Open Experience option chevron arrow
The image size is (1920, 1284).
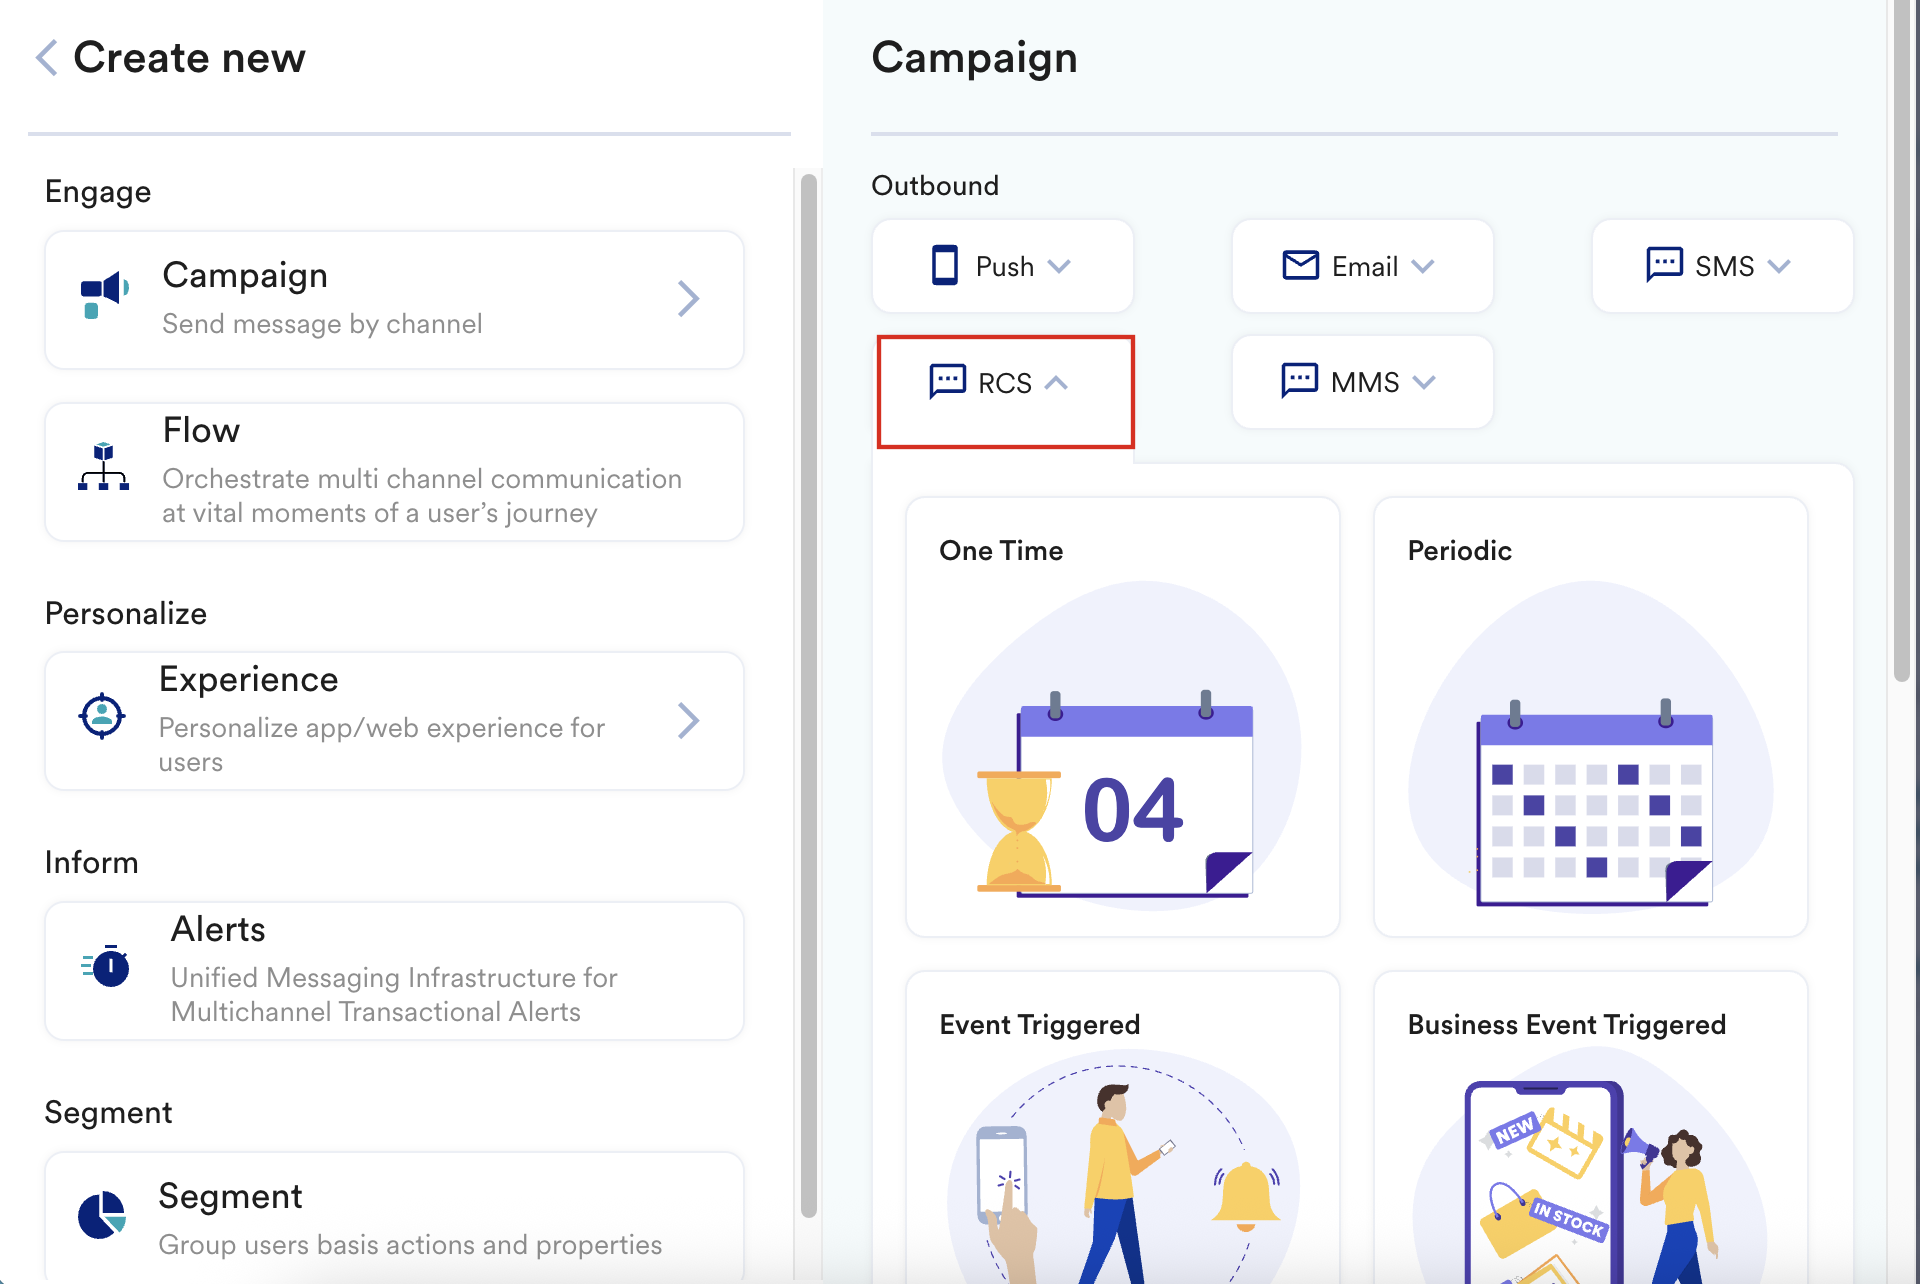688,720
